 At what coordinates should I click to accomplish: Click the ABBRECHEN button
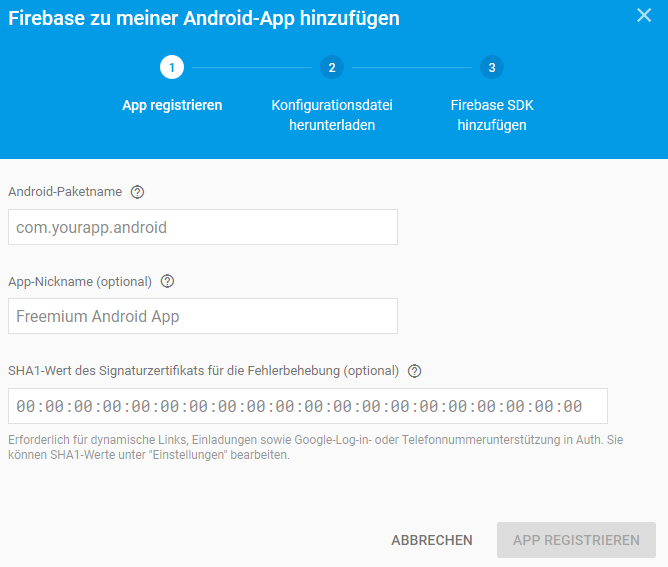(x=432, y=540)
